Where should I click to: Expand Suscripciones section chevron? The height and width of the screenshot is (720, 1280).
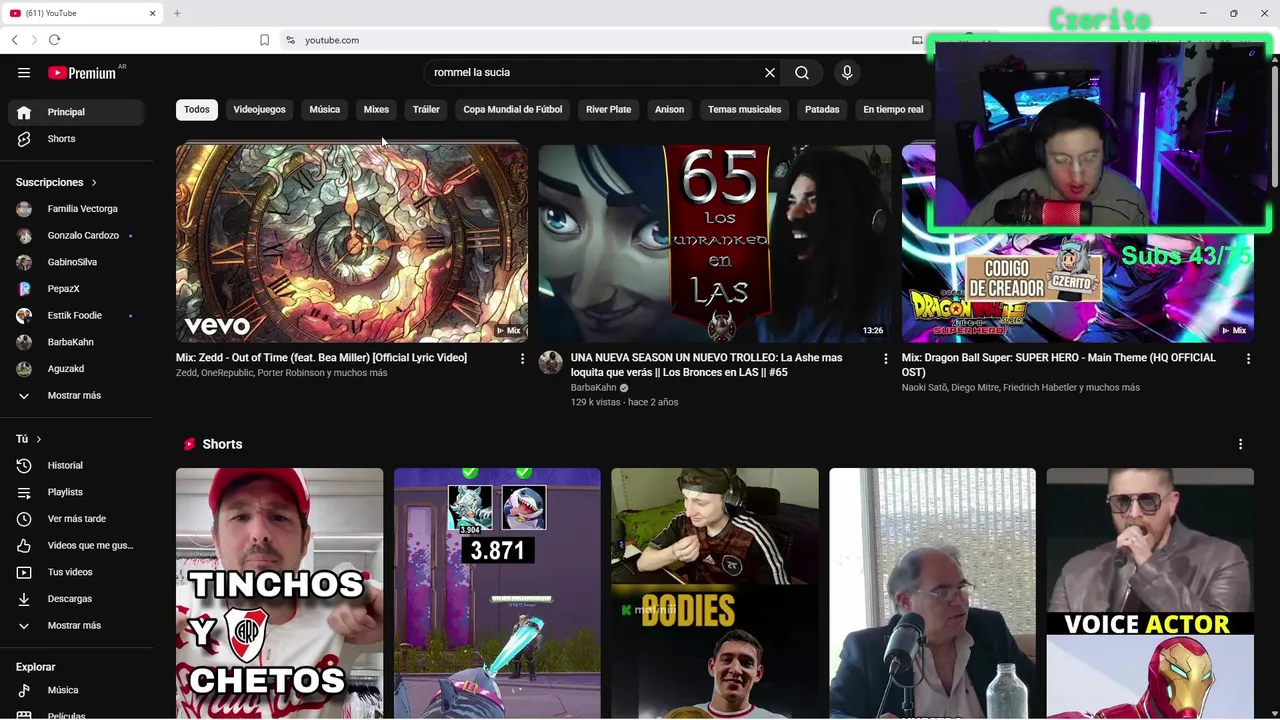[94, 182]
